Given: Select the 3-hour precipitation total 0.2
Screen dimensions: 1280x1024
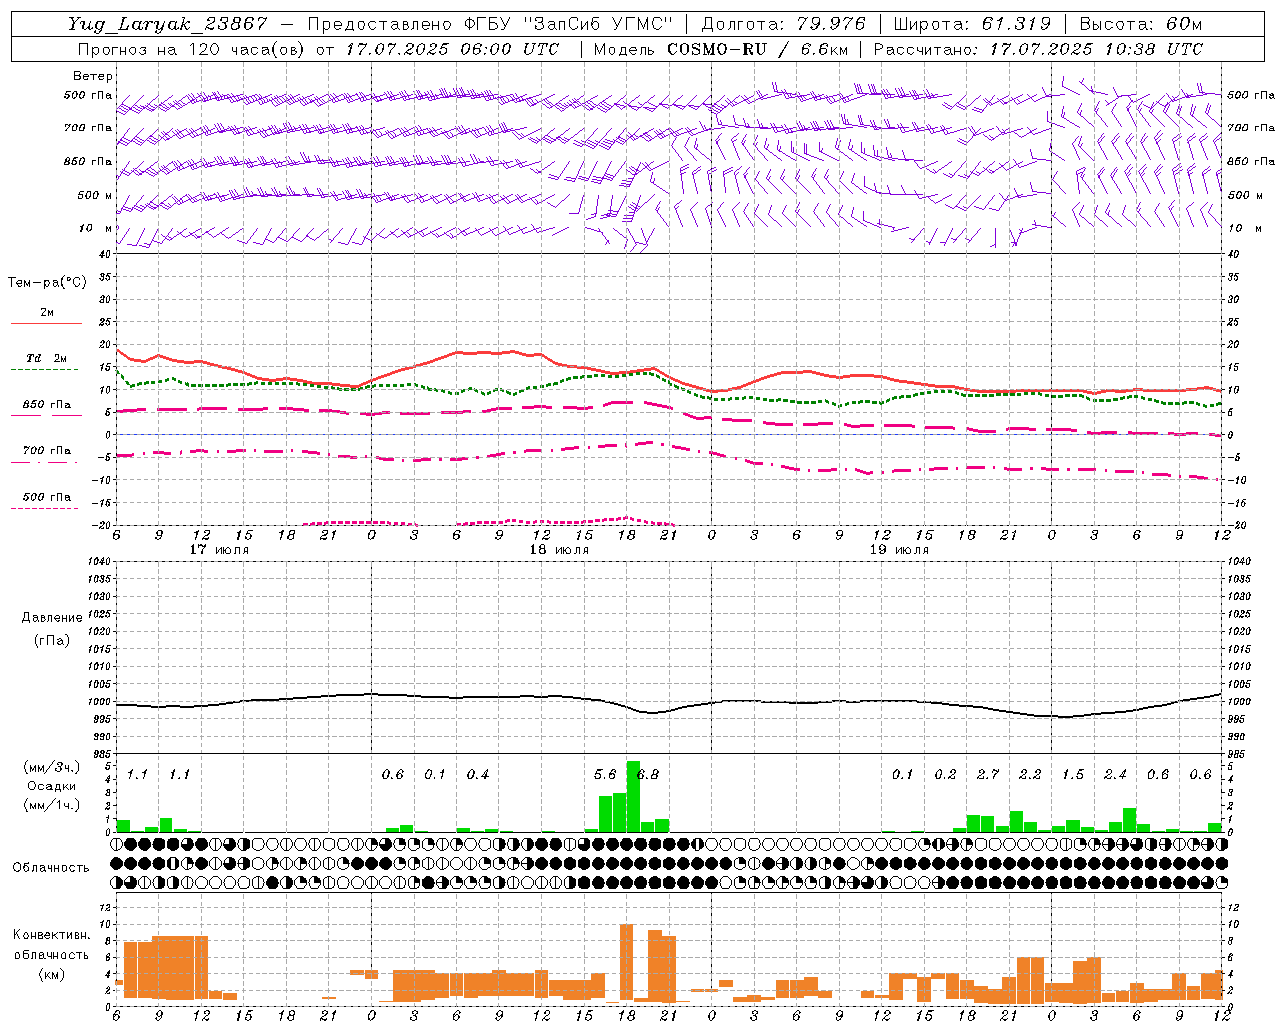Looking at the screenshot, I should 945,774.
